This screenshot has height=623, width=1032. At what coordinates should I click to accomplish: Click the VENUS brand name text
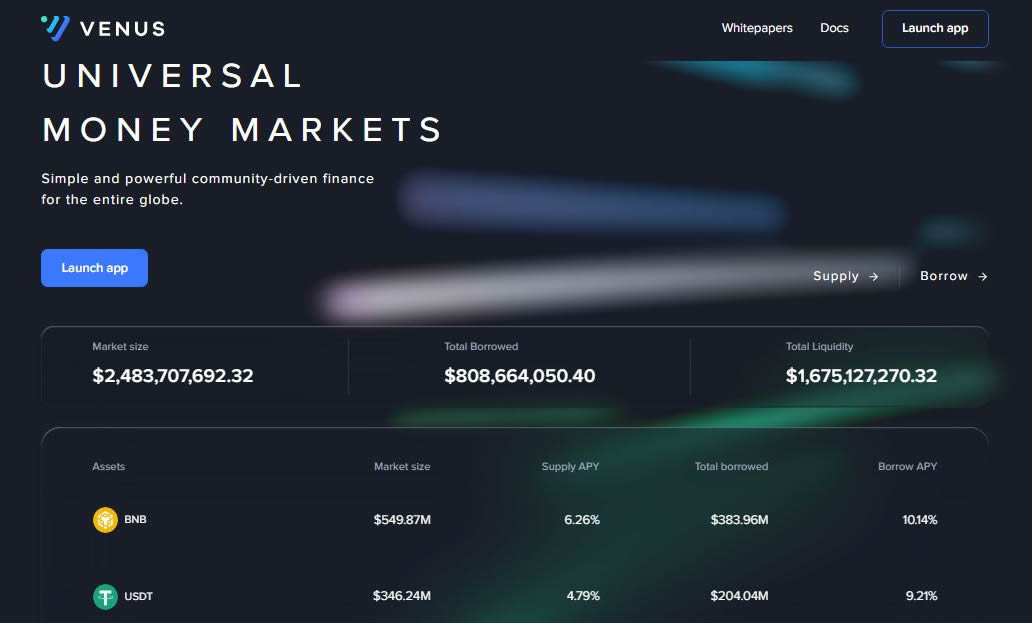click(x=122, y=29)
